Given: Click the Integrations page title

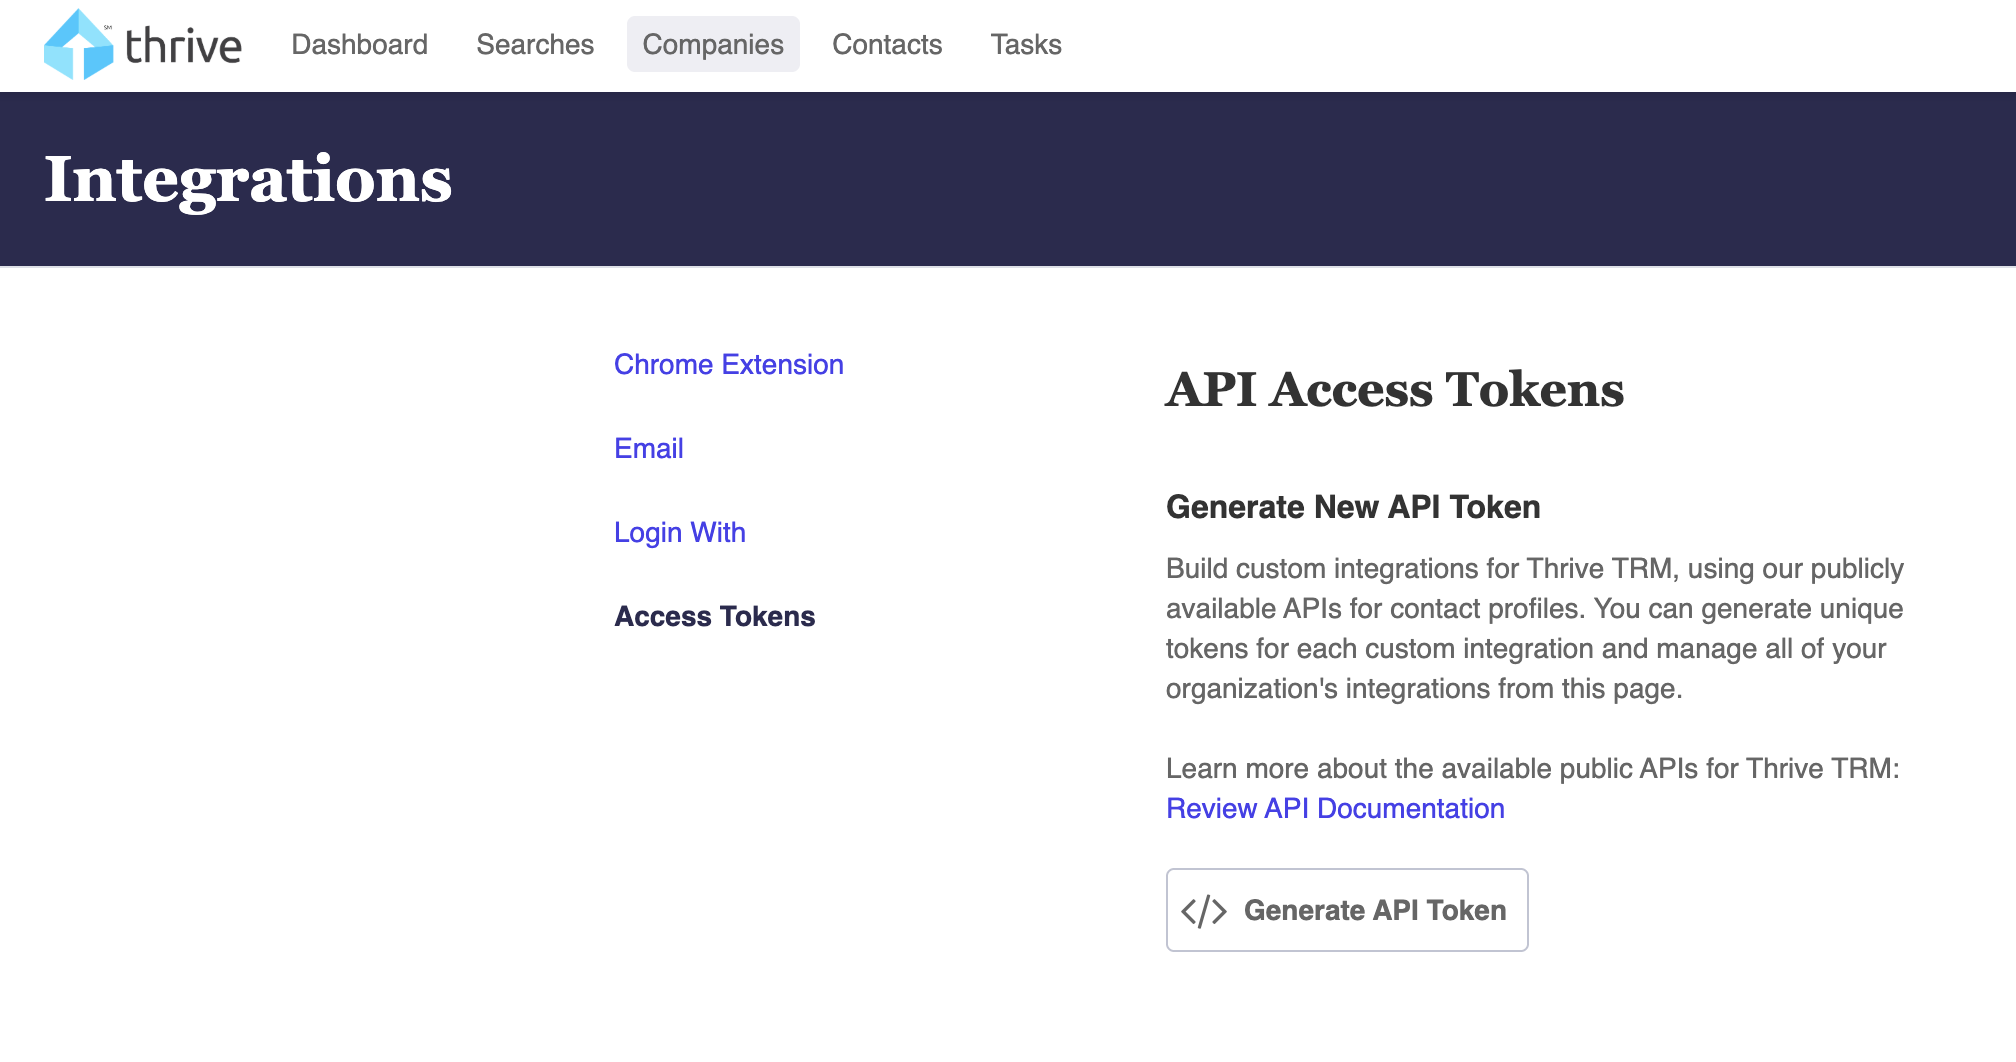Looking at the screenshot, I should click(248, 180).
